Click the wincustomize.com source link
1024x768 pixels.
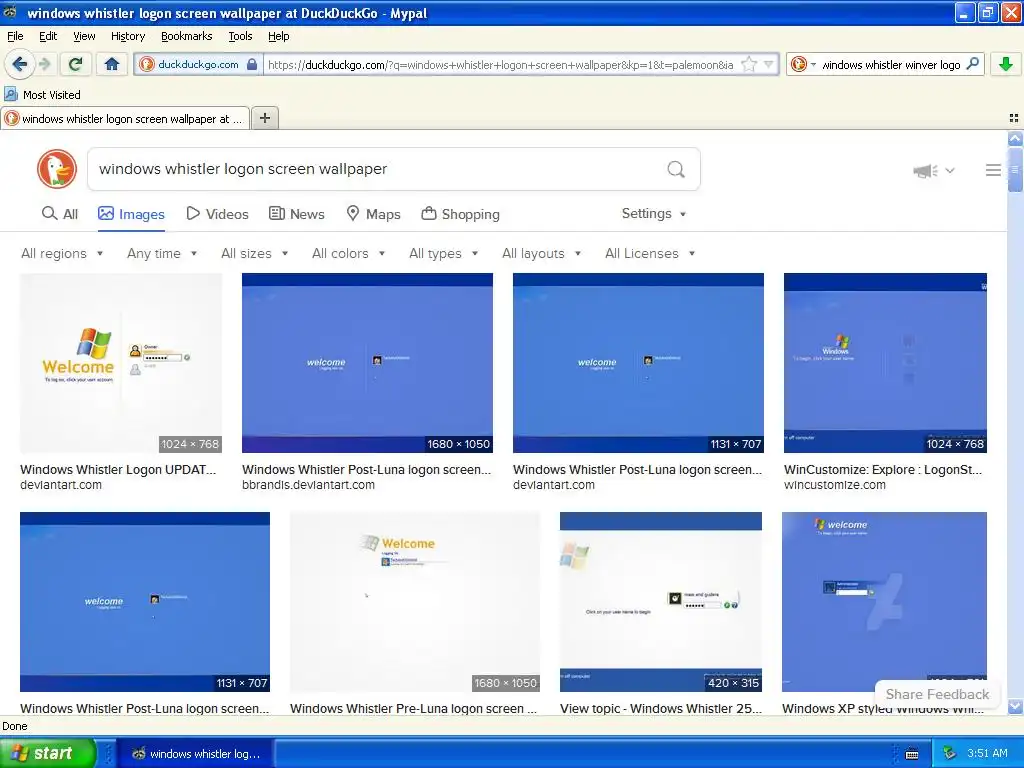835,485
